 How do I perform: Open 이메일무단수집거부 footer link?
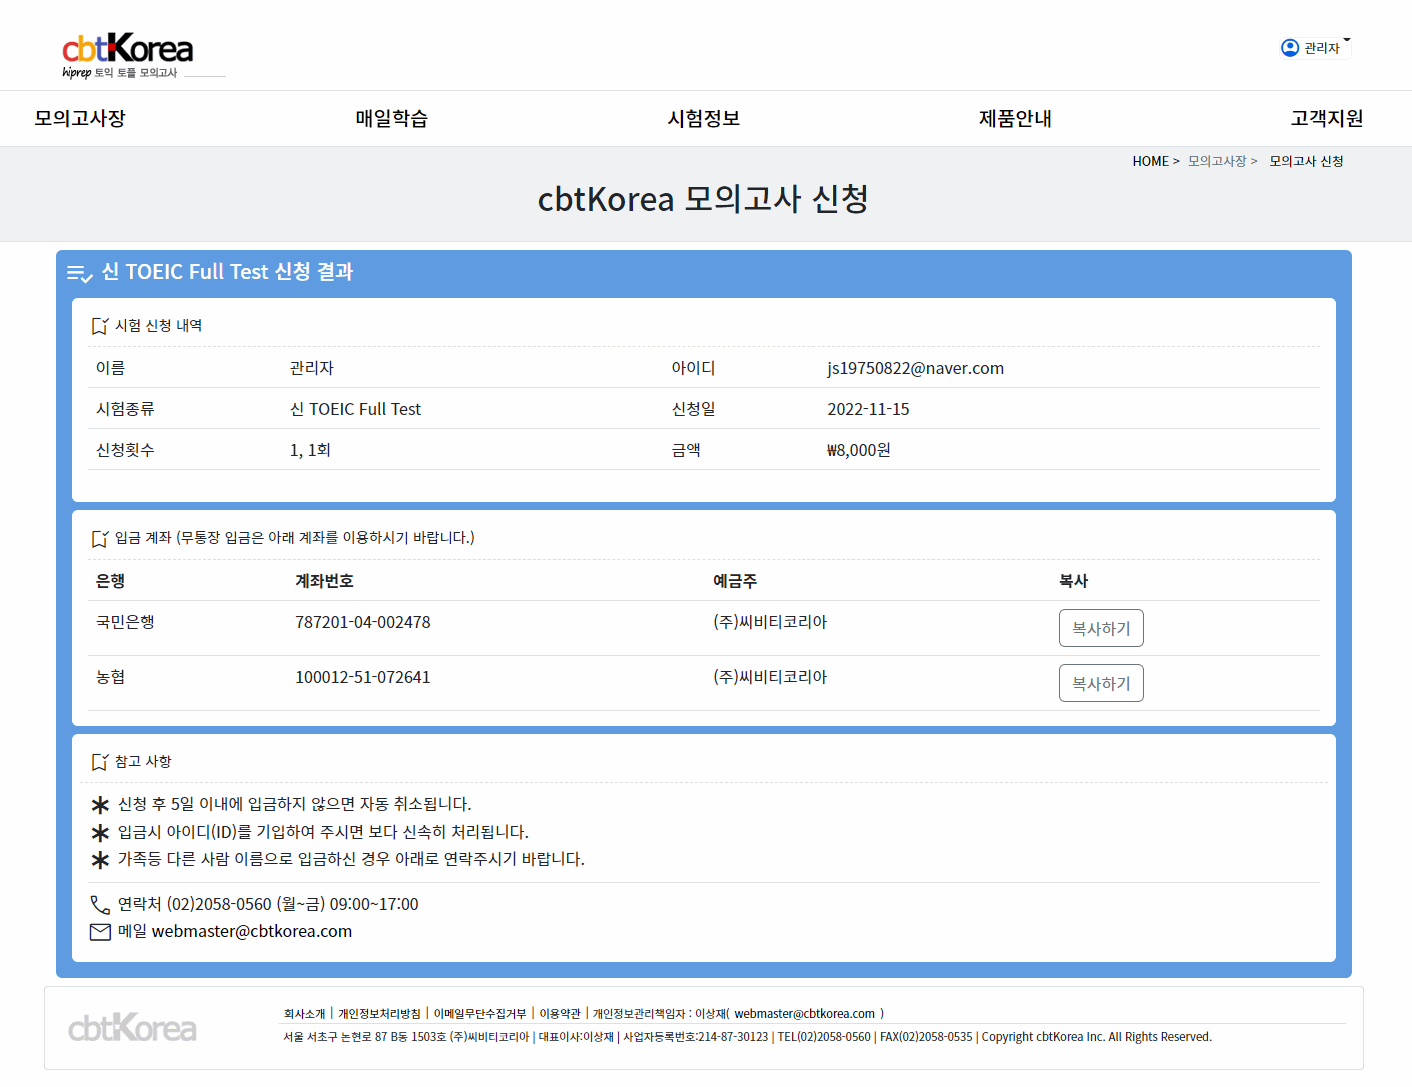coord(480,1013)
